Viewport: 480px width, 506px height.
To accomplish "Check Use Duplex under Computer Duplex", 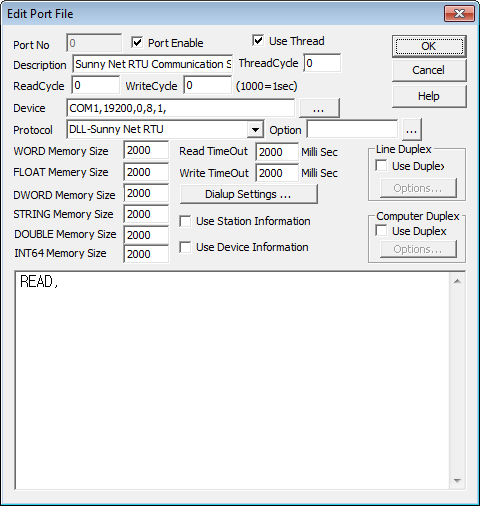I will click(x=381, y=231).
